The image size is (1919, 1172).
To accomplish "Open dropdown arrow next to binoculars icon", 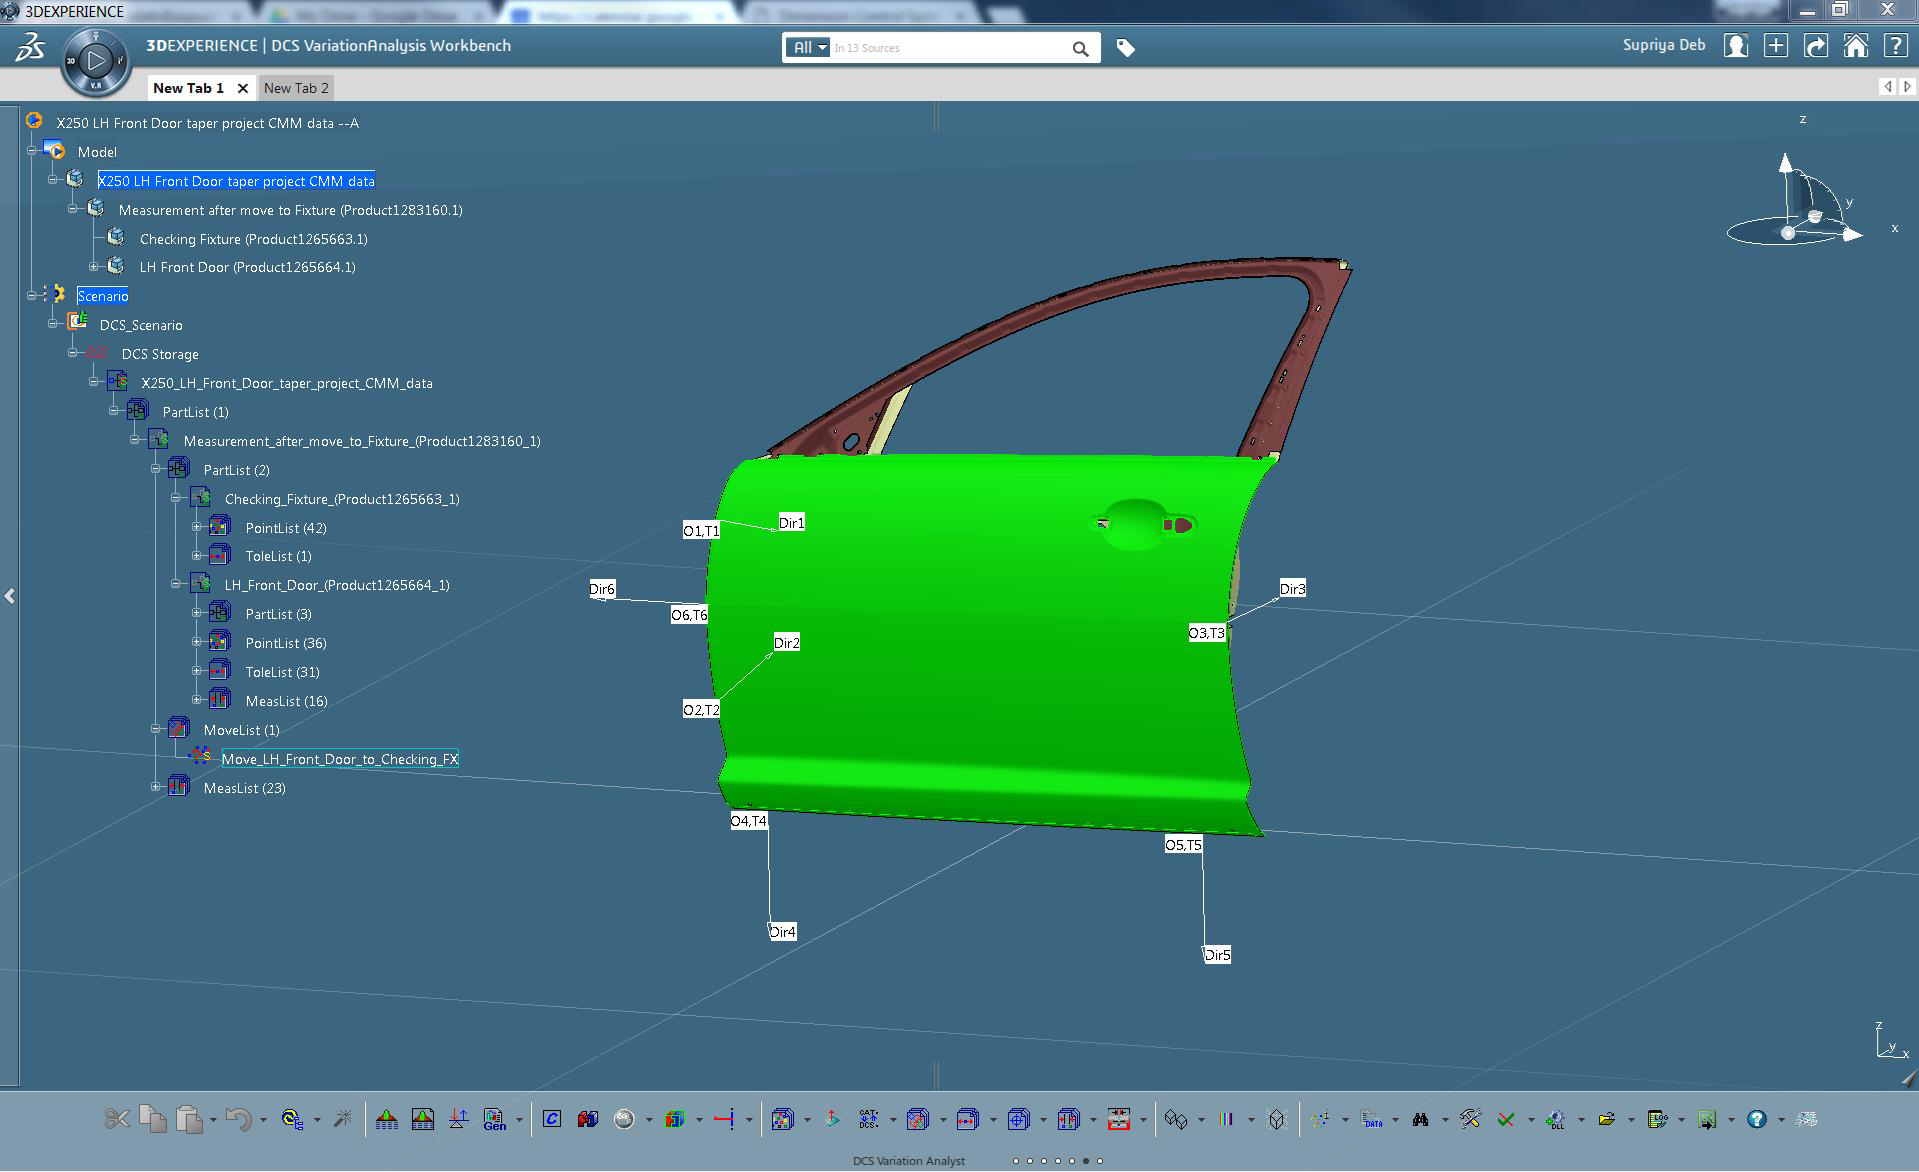I will coord(1444,1120).
